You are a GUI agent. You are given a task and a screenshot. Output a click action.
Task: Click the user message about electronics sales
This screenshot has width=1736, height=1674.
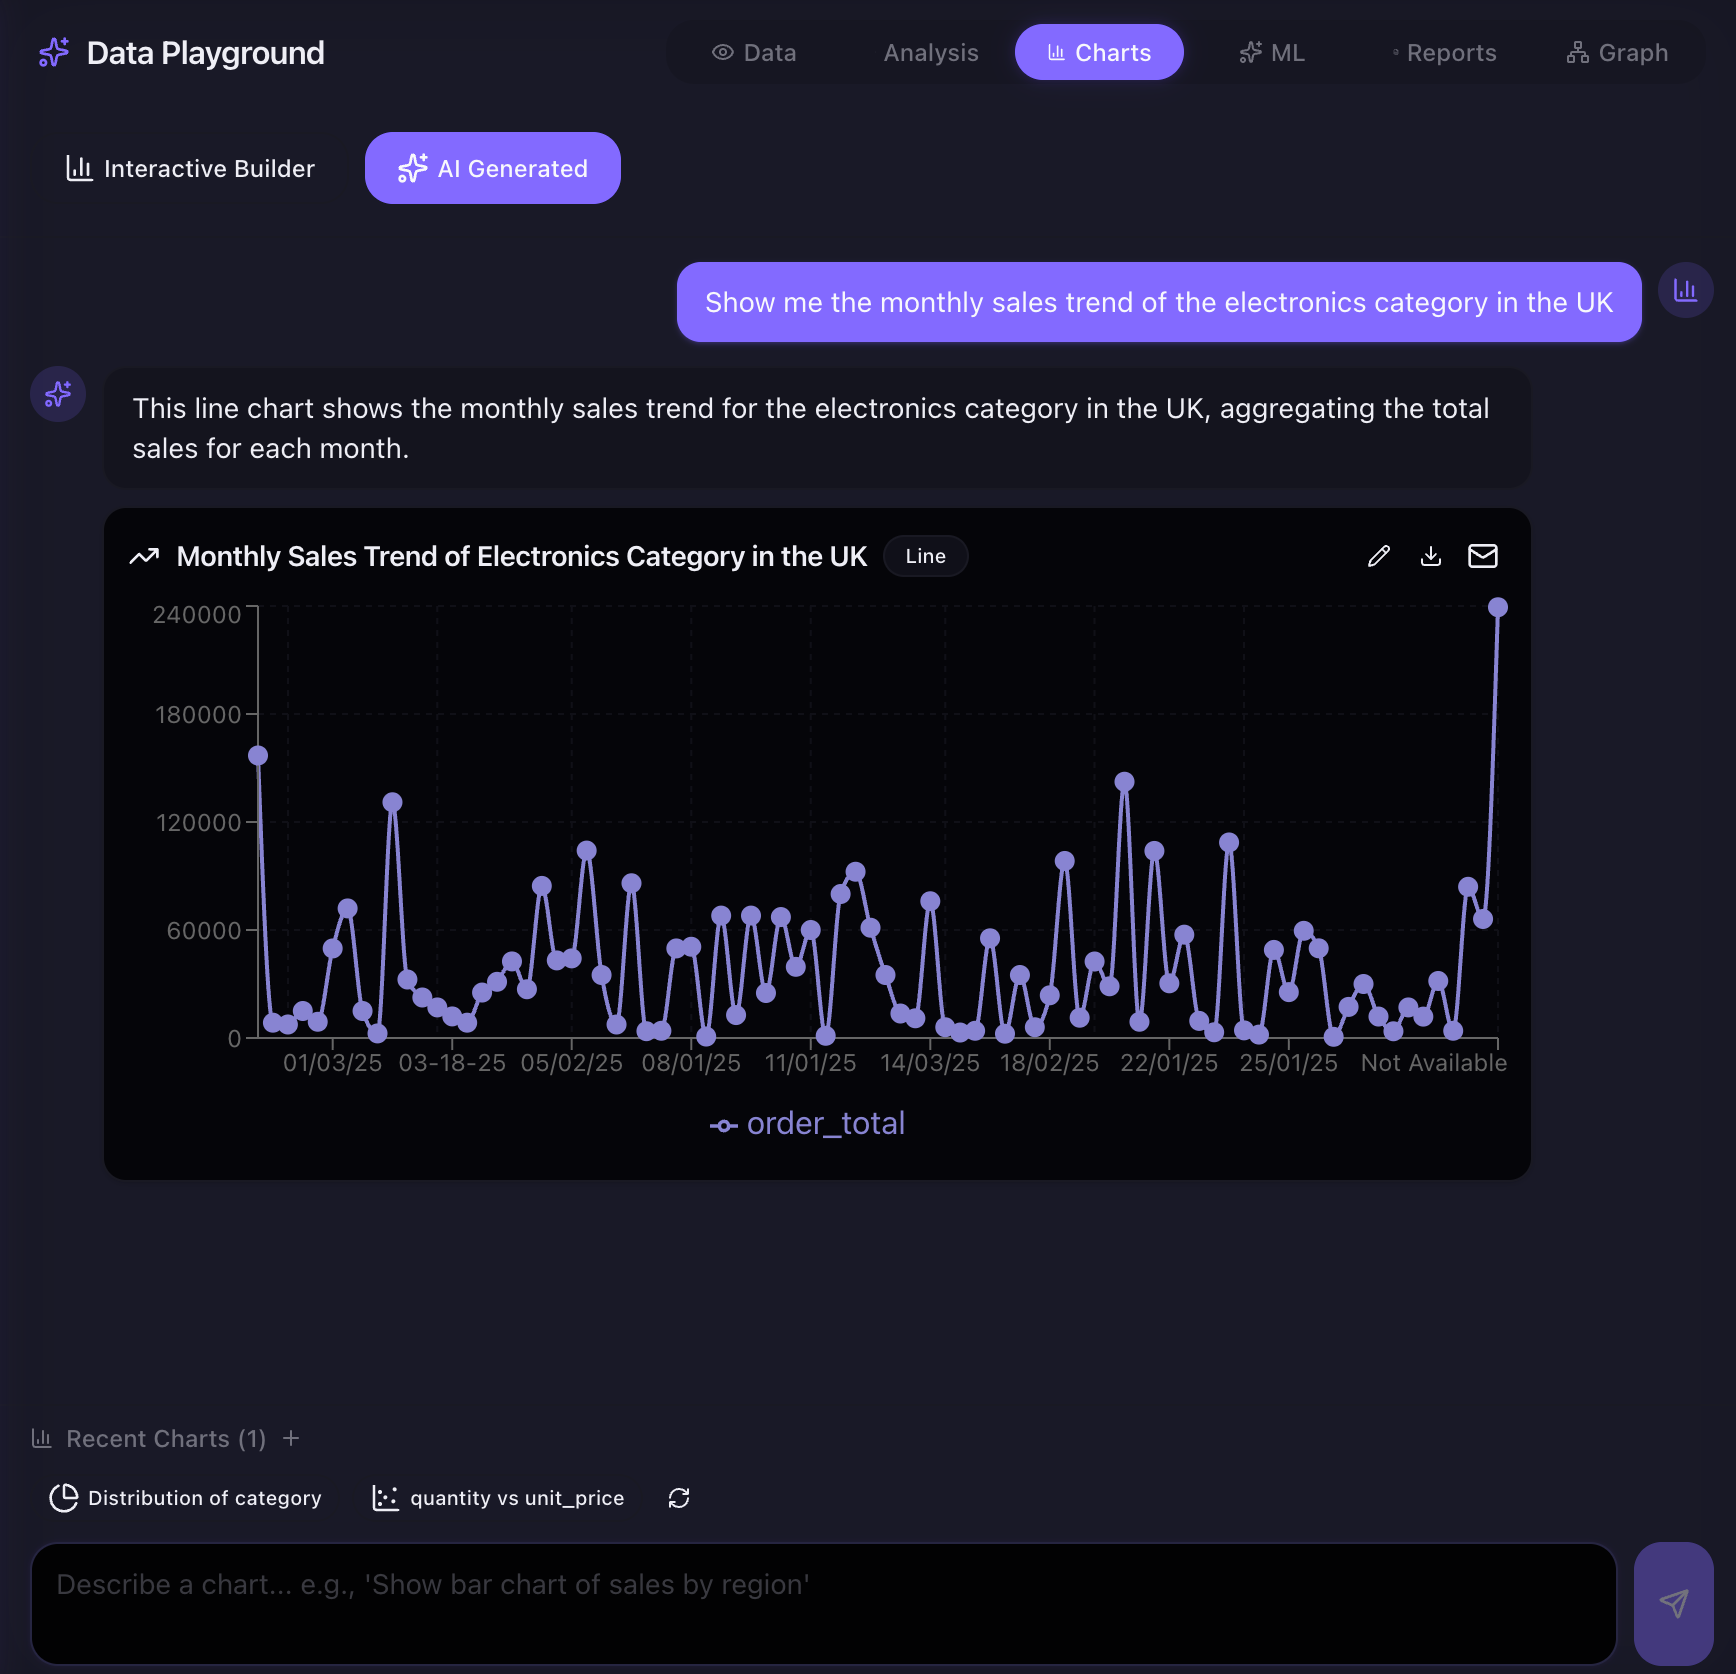point(1159,302)
